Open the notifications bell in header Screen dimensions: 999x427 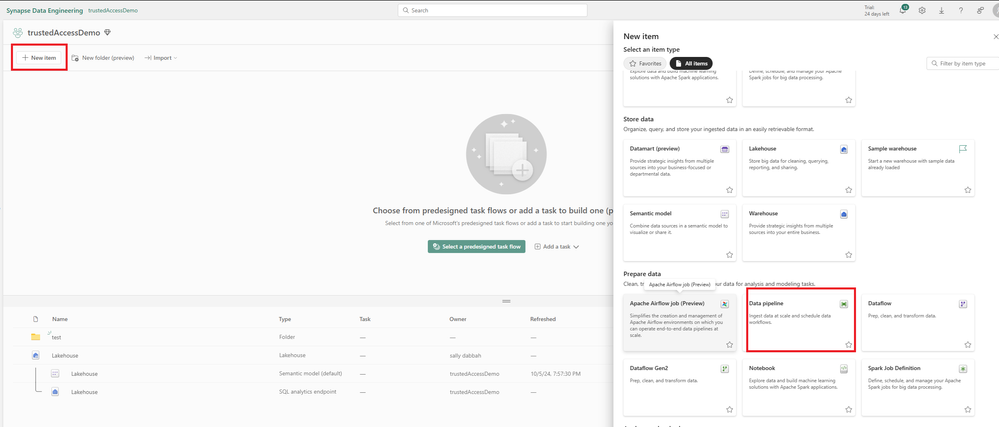(903, 10)
